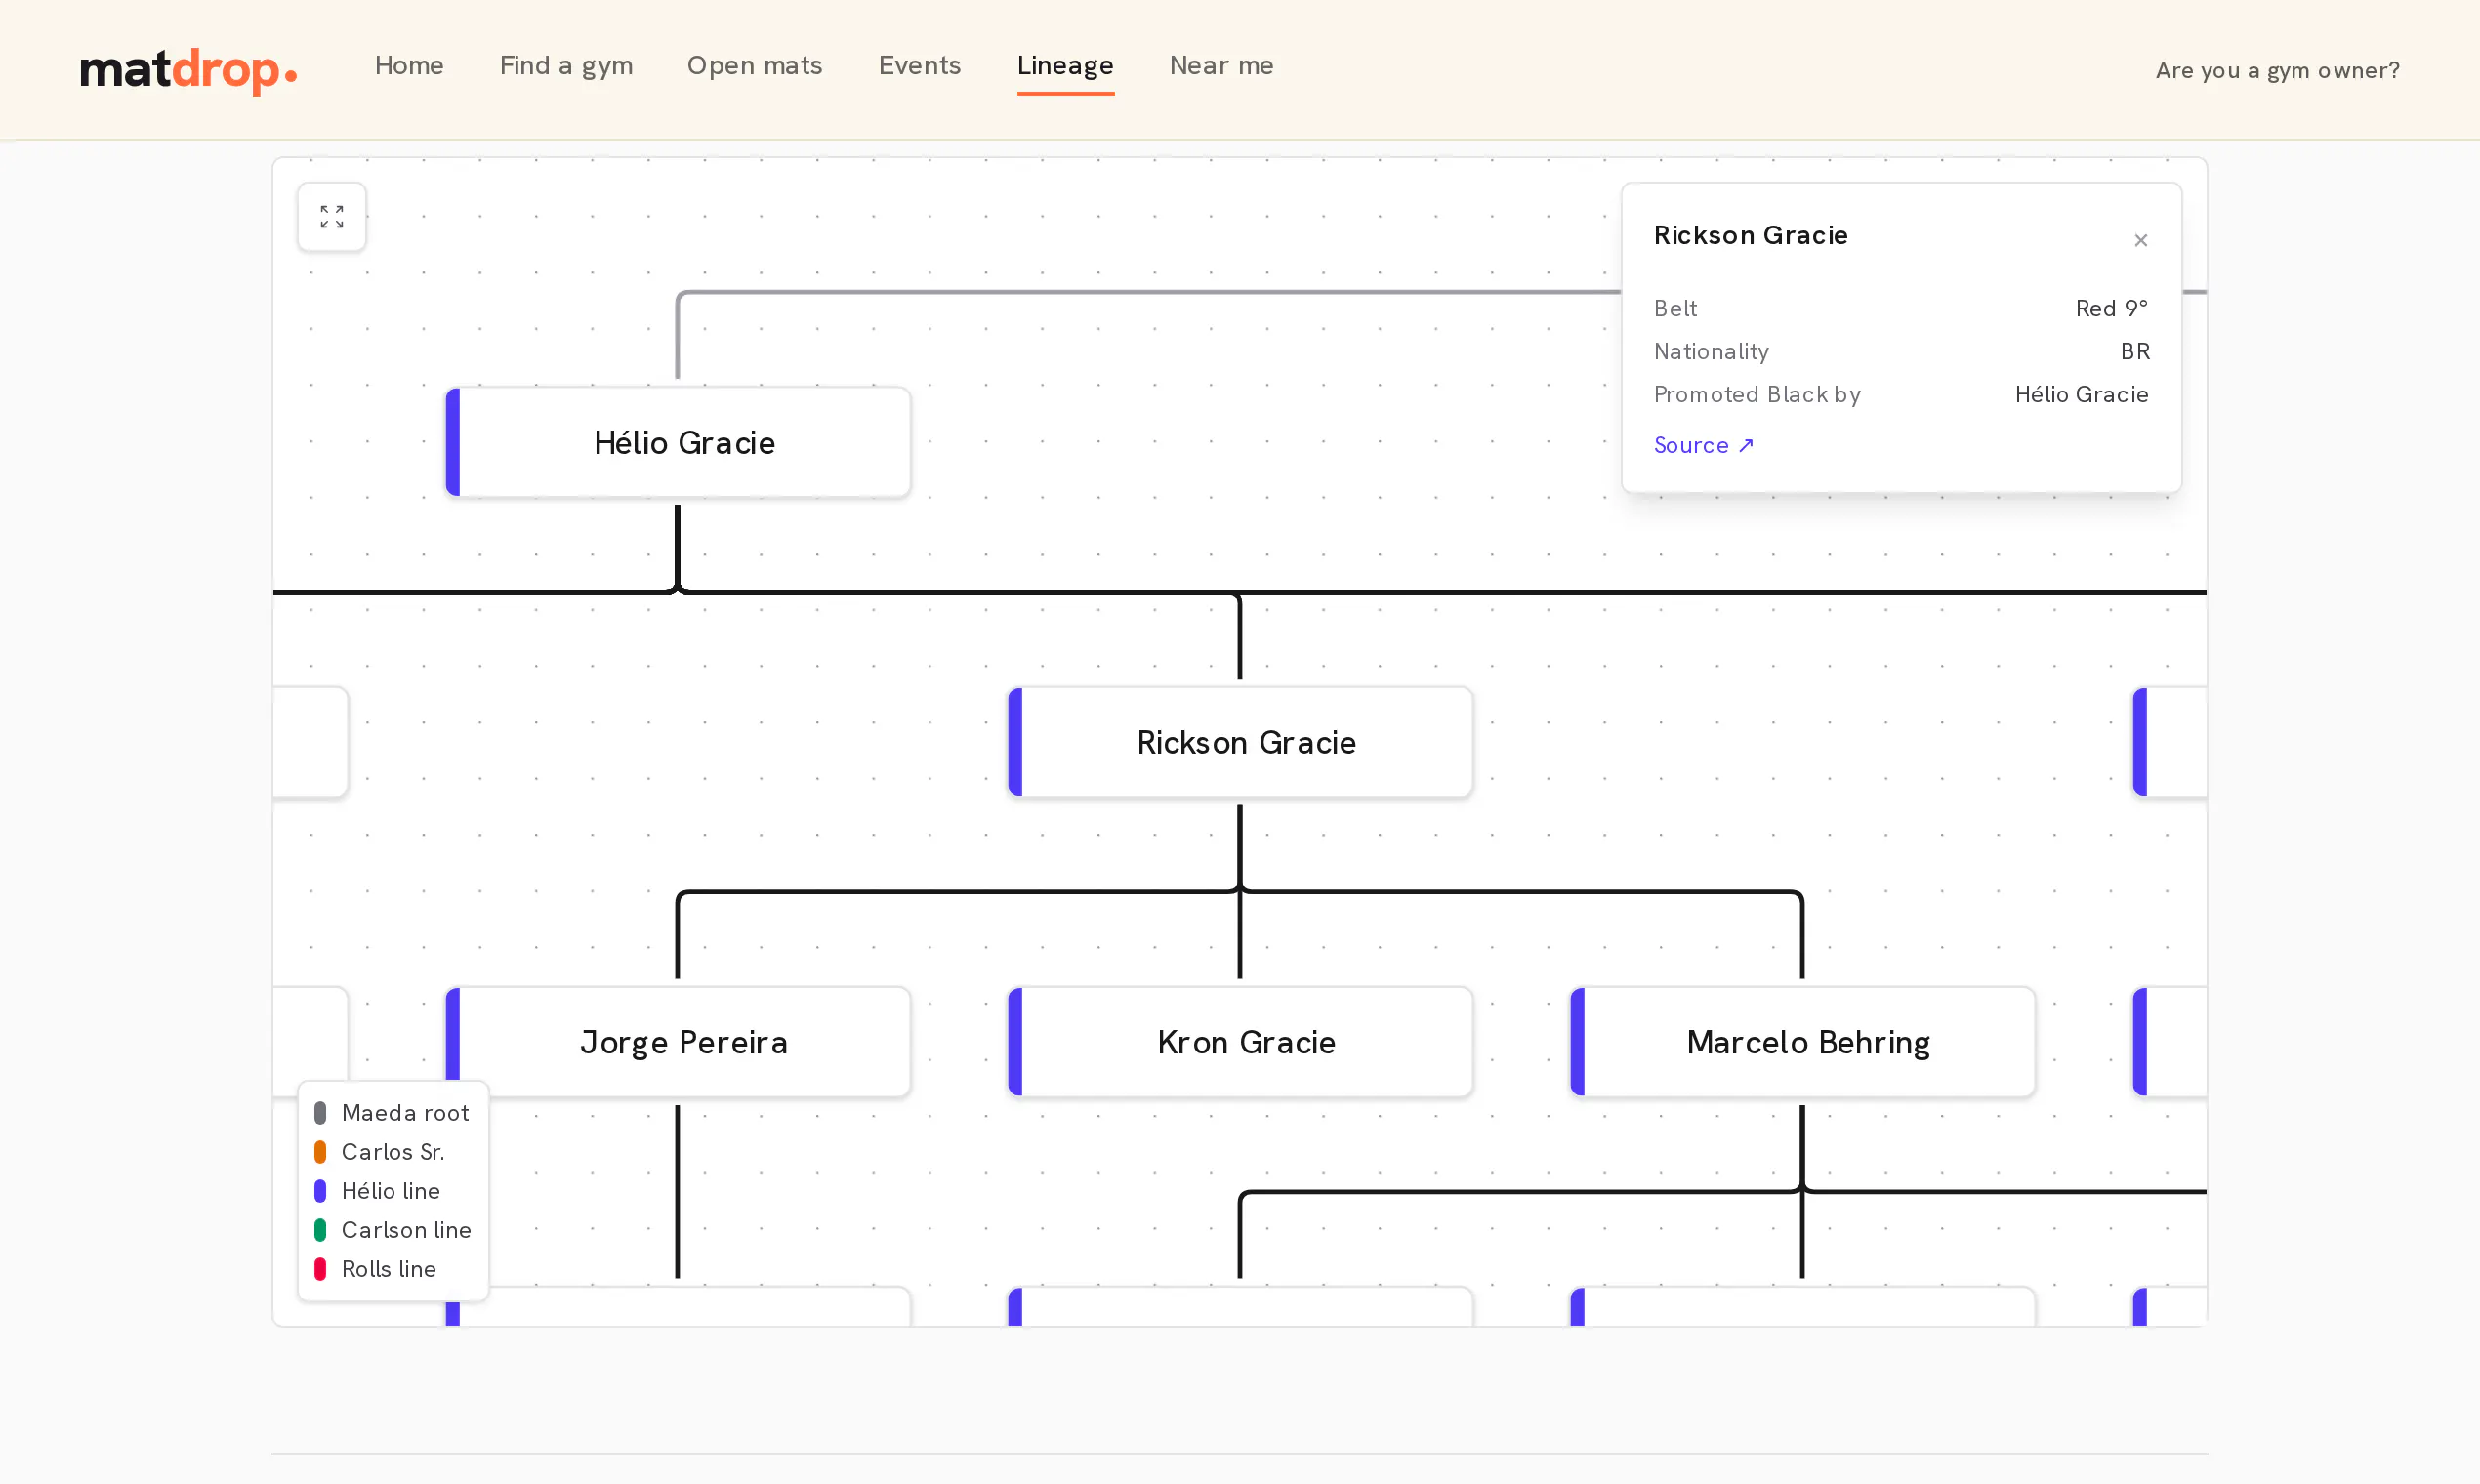
Task: Click the Carlson line green legend swatch
Action: 320,1230
